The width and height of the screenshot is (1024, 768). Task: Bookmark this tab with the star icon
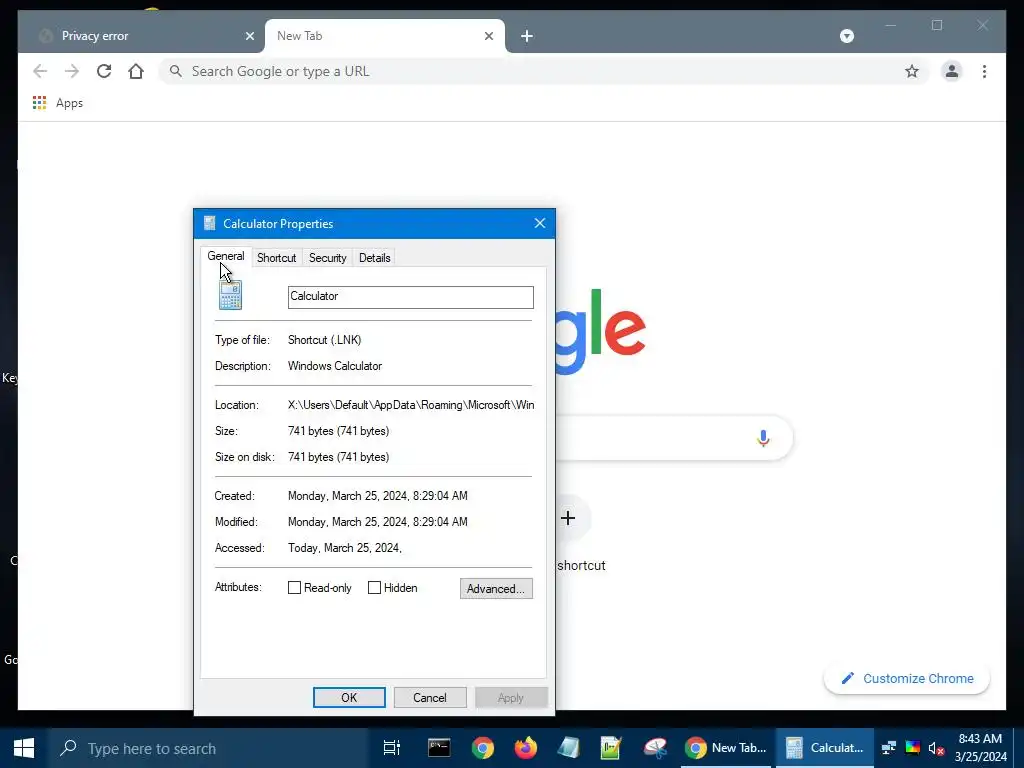912,71
